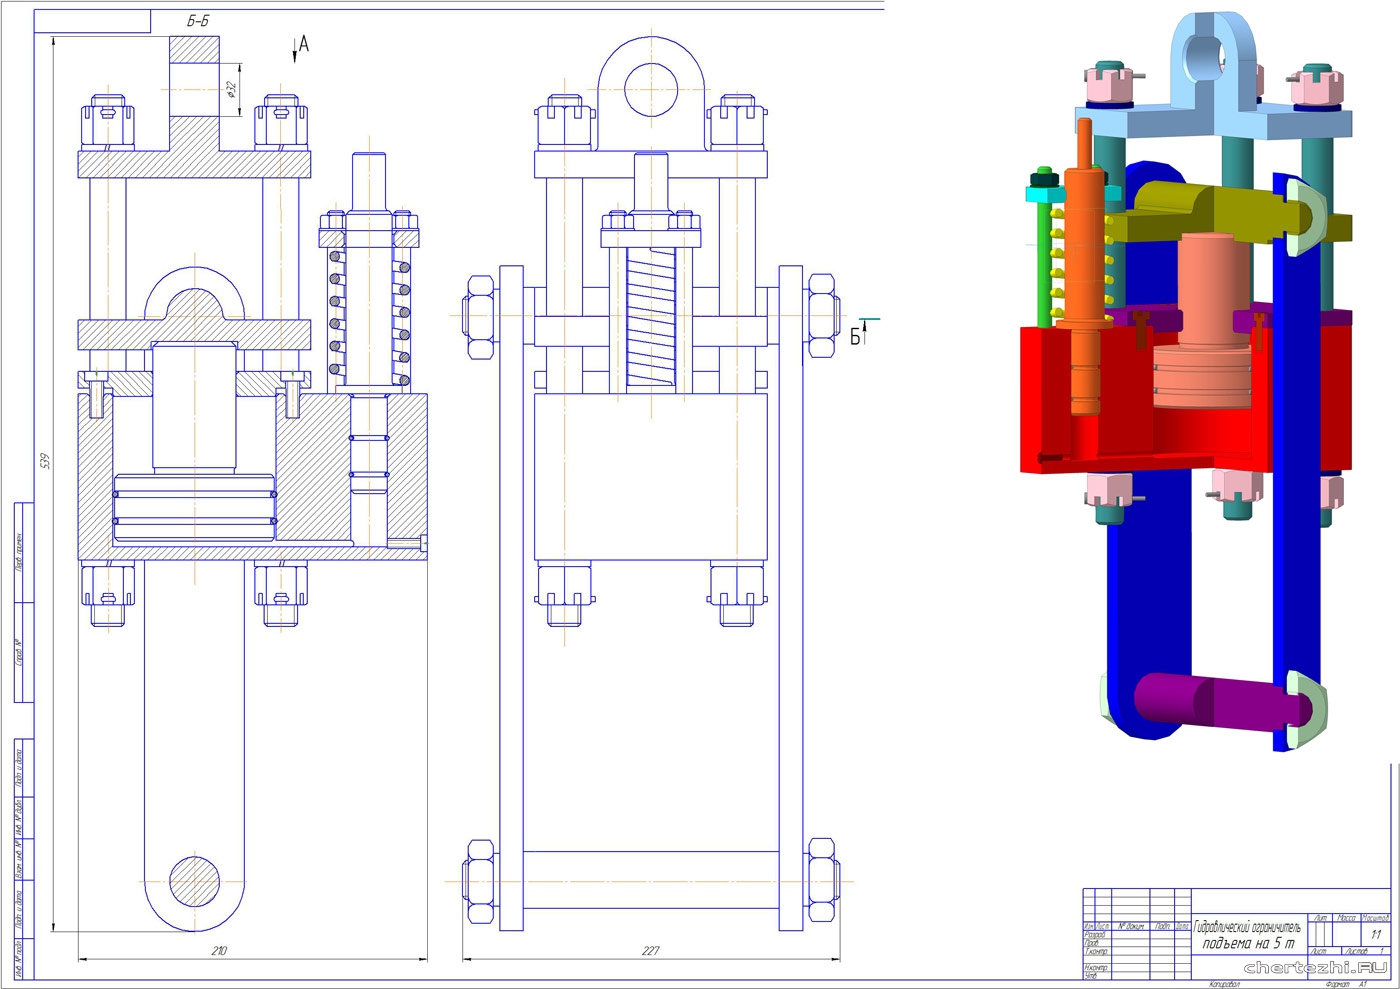Viewport: 1400px width, 989px height.
Task: Select the 539 overall height dimension
Action: point(45,461)
